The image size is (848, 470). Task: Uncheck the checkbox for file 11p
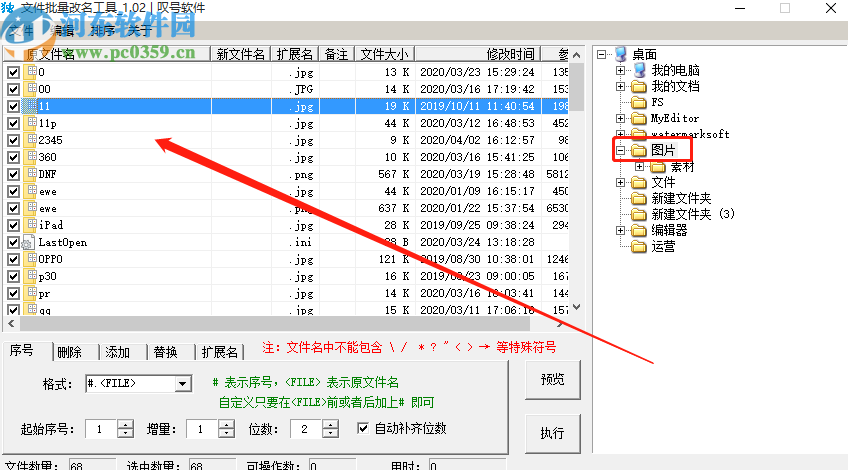coord(14,123)
